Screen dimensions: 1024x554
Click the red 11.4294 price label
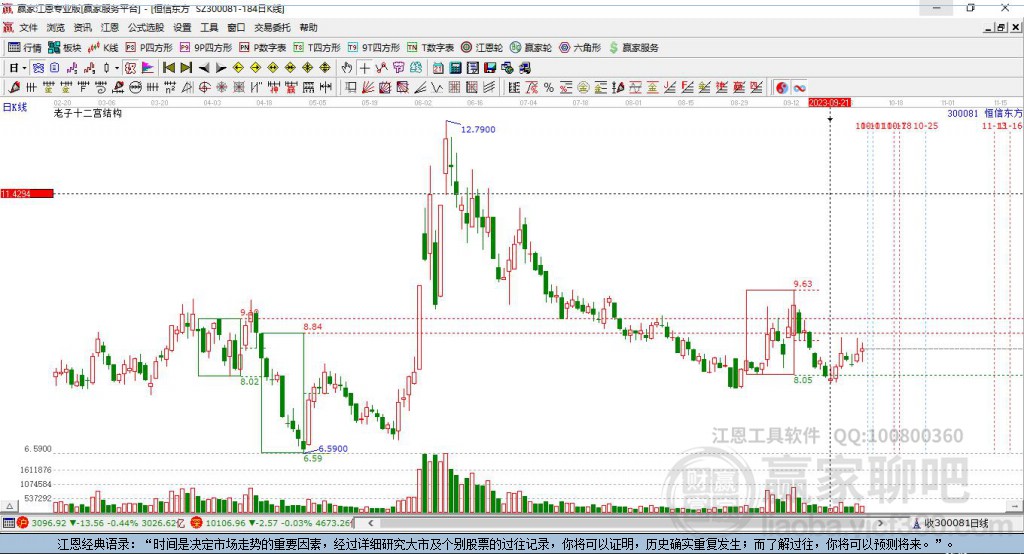coord(26,193)
